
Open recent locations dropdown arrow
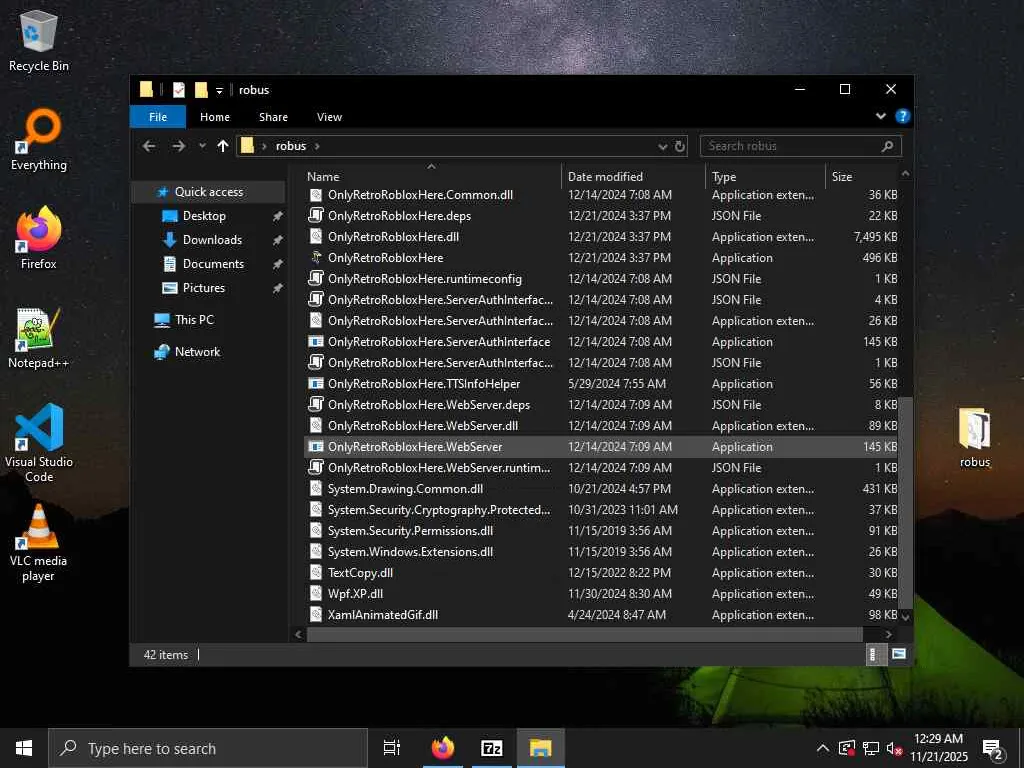click(202, 146)
